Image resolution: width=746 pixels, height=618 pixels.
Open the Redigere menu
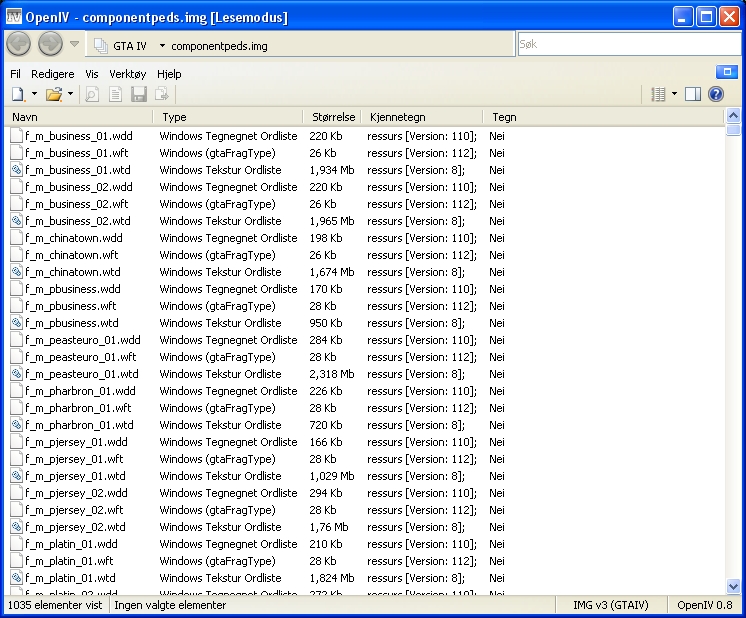point(53,74)
